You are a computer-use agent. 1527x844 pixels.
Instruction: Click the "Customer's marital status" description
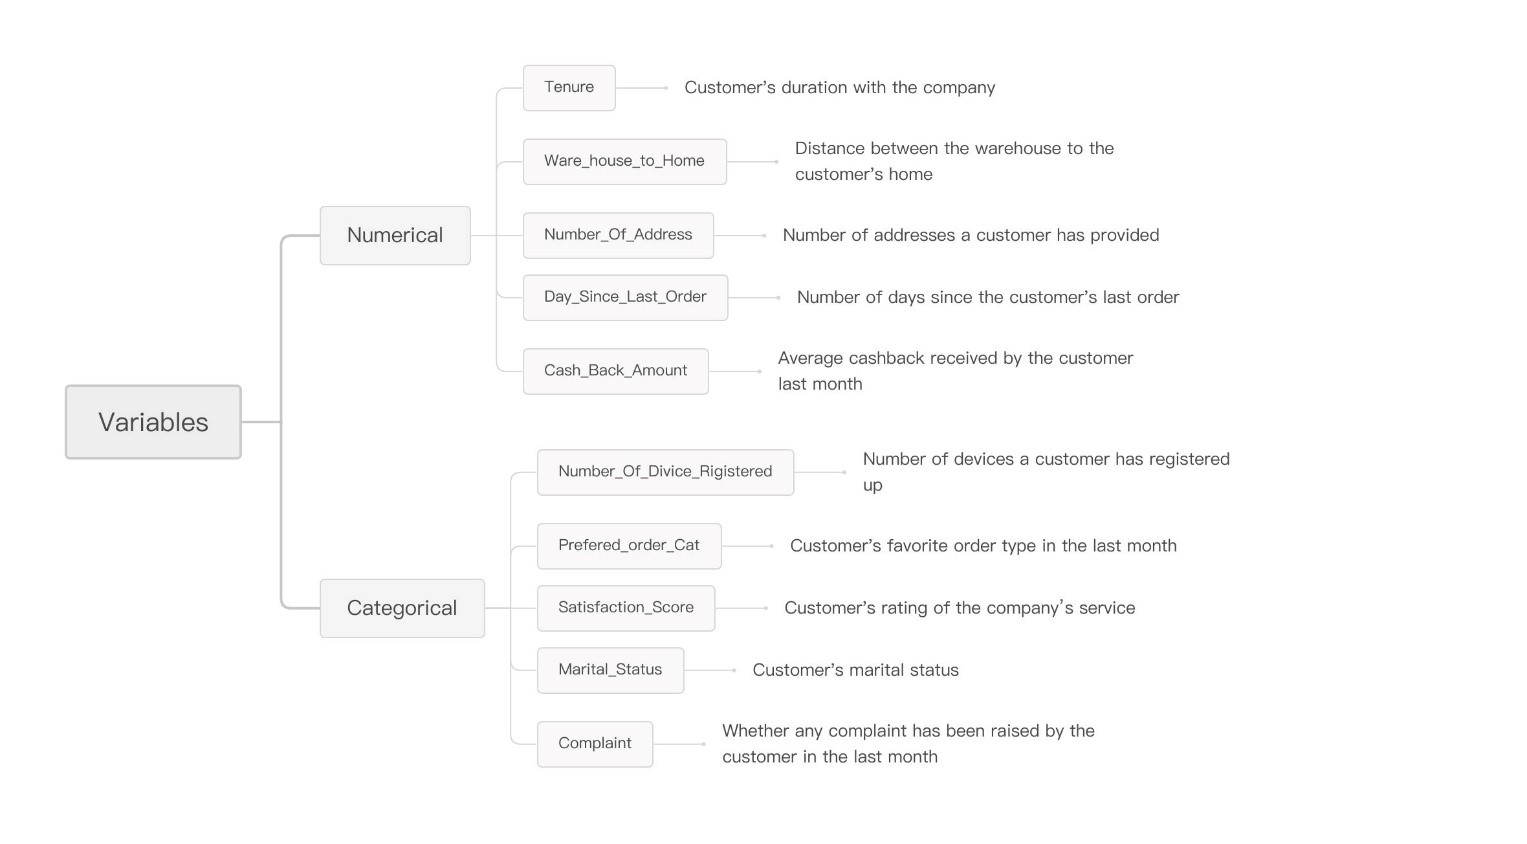coord(855,670)
